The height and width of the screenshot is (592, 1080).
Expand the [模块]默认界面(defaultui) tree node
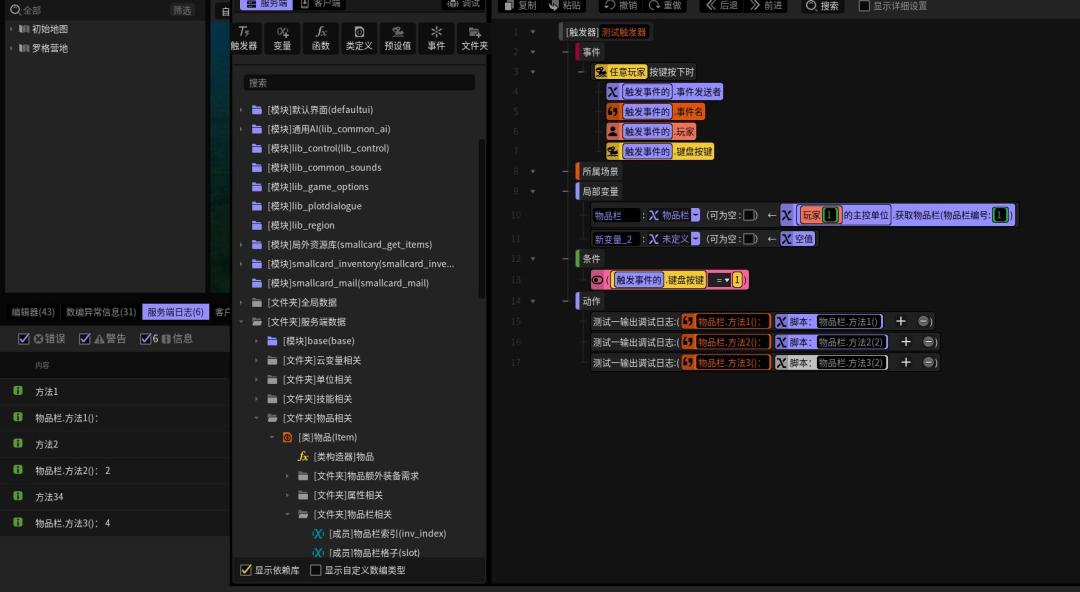click(x=241, y=110)
